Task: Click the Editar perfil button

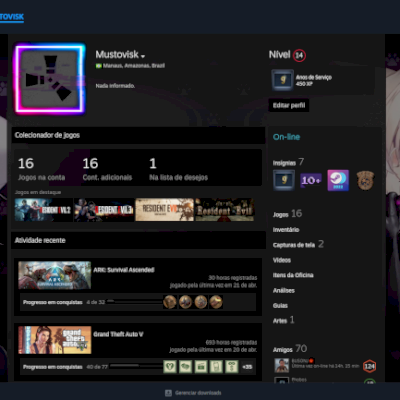Action: pyautogui.click(x=289, y=105)
